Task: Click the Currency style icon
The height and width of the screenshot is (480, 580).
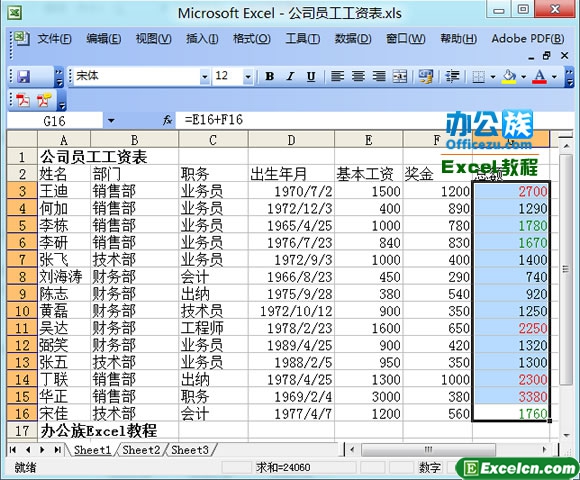Action: pyautogui.click(x=425, y=77)
